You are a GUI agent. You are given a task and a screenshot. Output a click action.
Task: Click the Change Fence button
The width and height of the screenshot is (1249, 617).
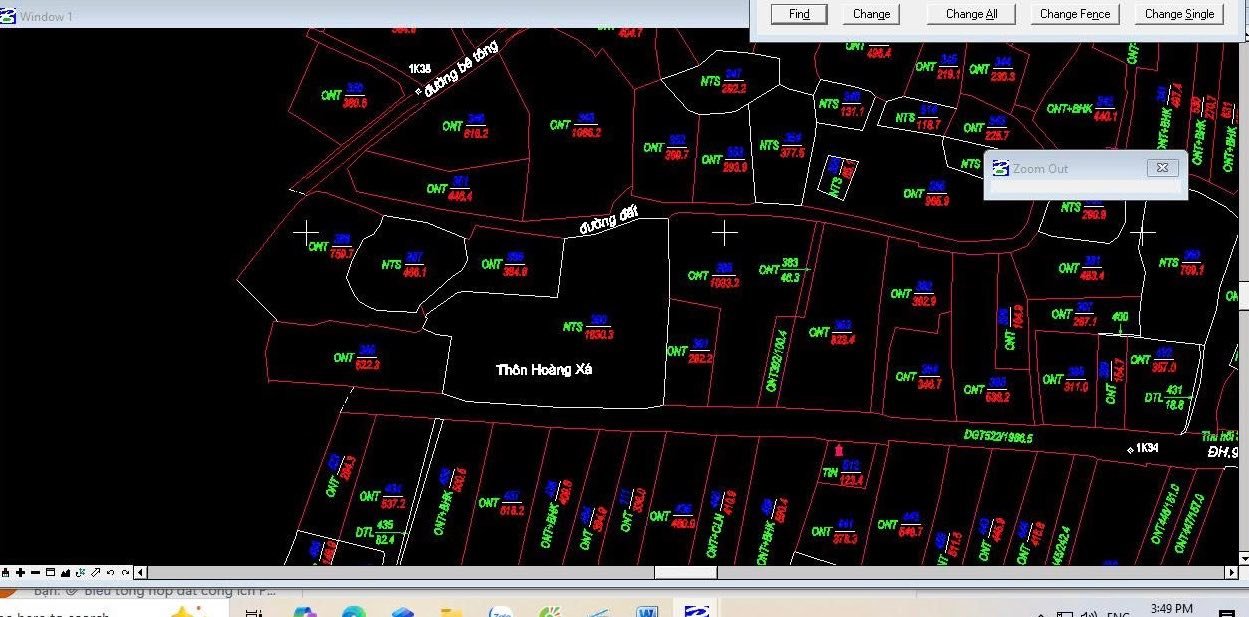click(1074, 14)
